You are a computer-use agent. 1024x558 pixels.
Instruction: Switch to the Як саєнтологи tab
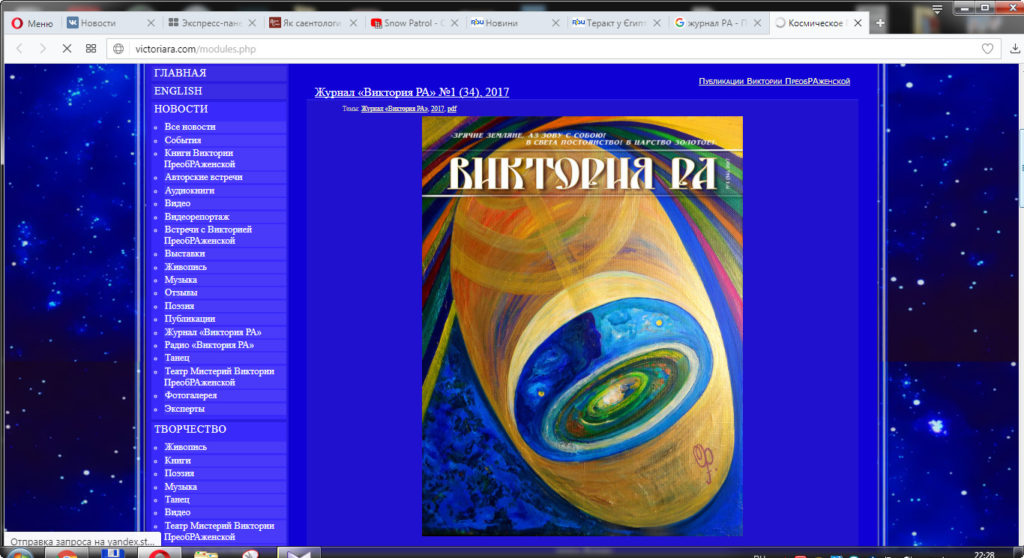(305, 23)
